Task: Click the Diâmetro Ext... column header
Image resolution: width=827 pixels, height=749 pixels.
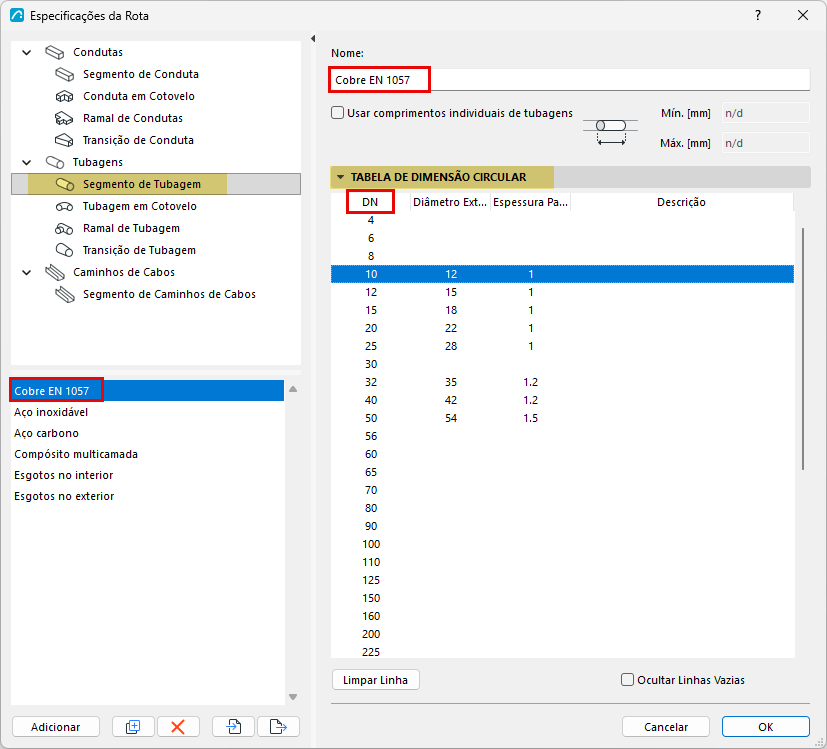Action: [450, 202]
